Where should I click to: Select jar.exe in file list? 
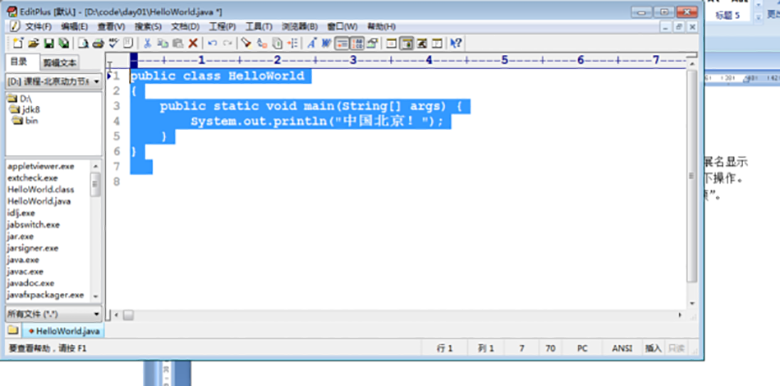(20, 236)
